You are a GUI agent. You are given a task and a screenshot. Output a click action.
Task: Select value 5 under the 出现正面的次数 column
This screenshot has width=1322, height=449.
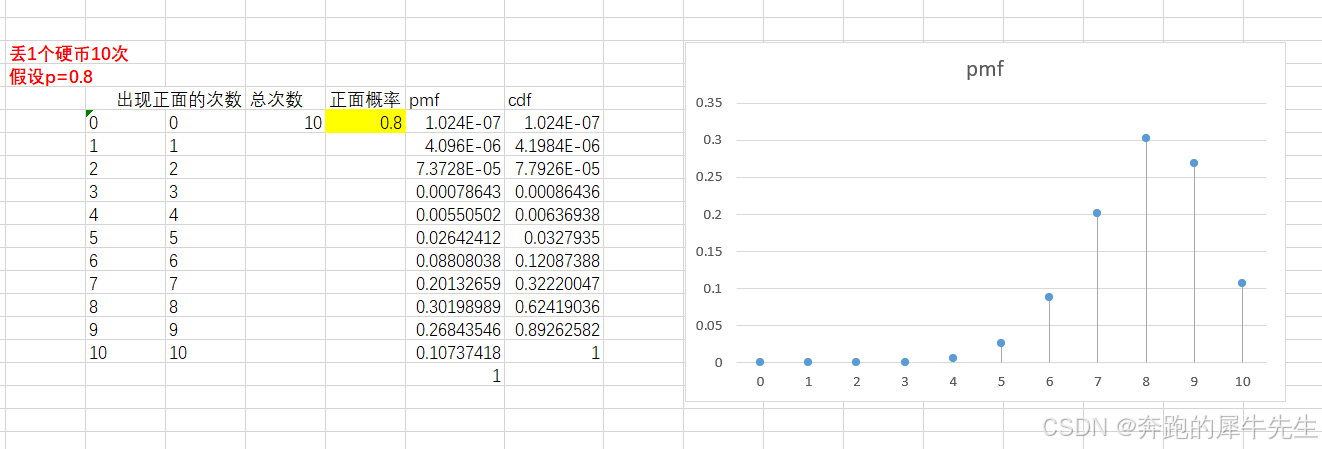point(205,238)
